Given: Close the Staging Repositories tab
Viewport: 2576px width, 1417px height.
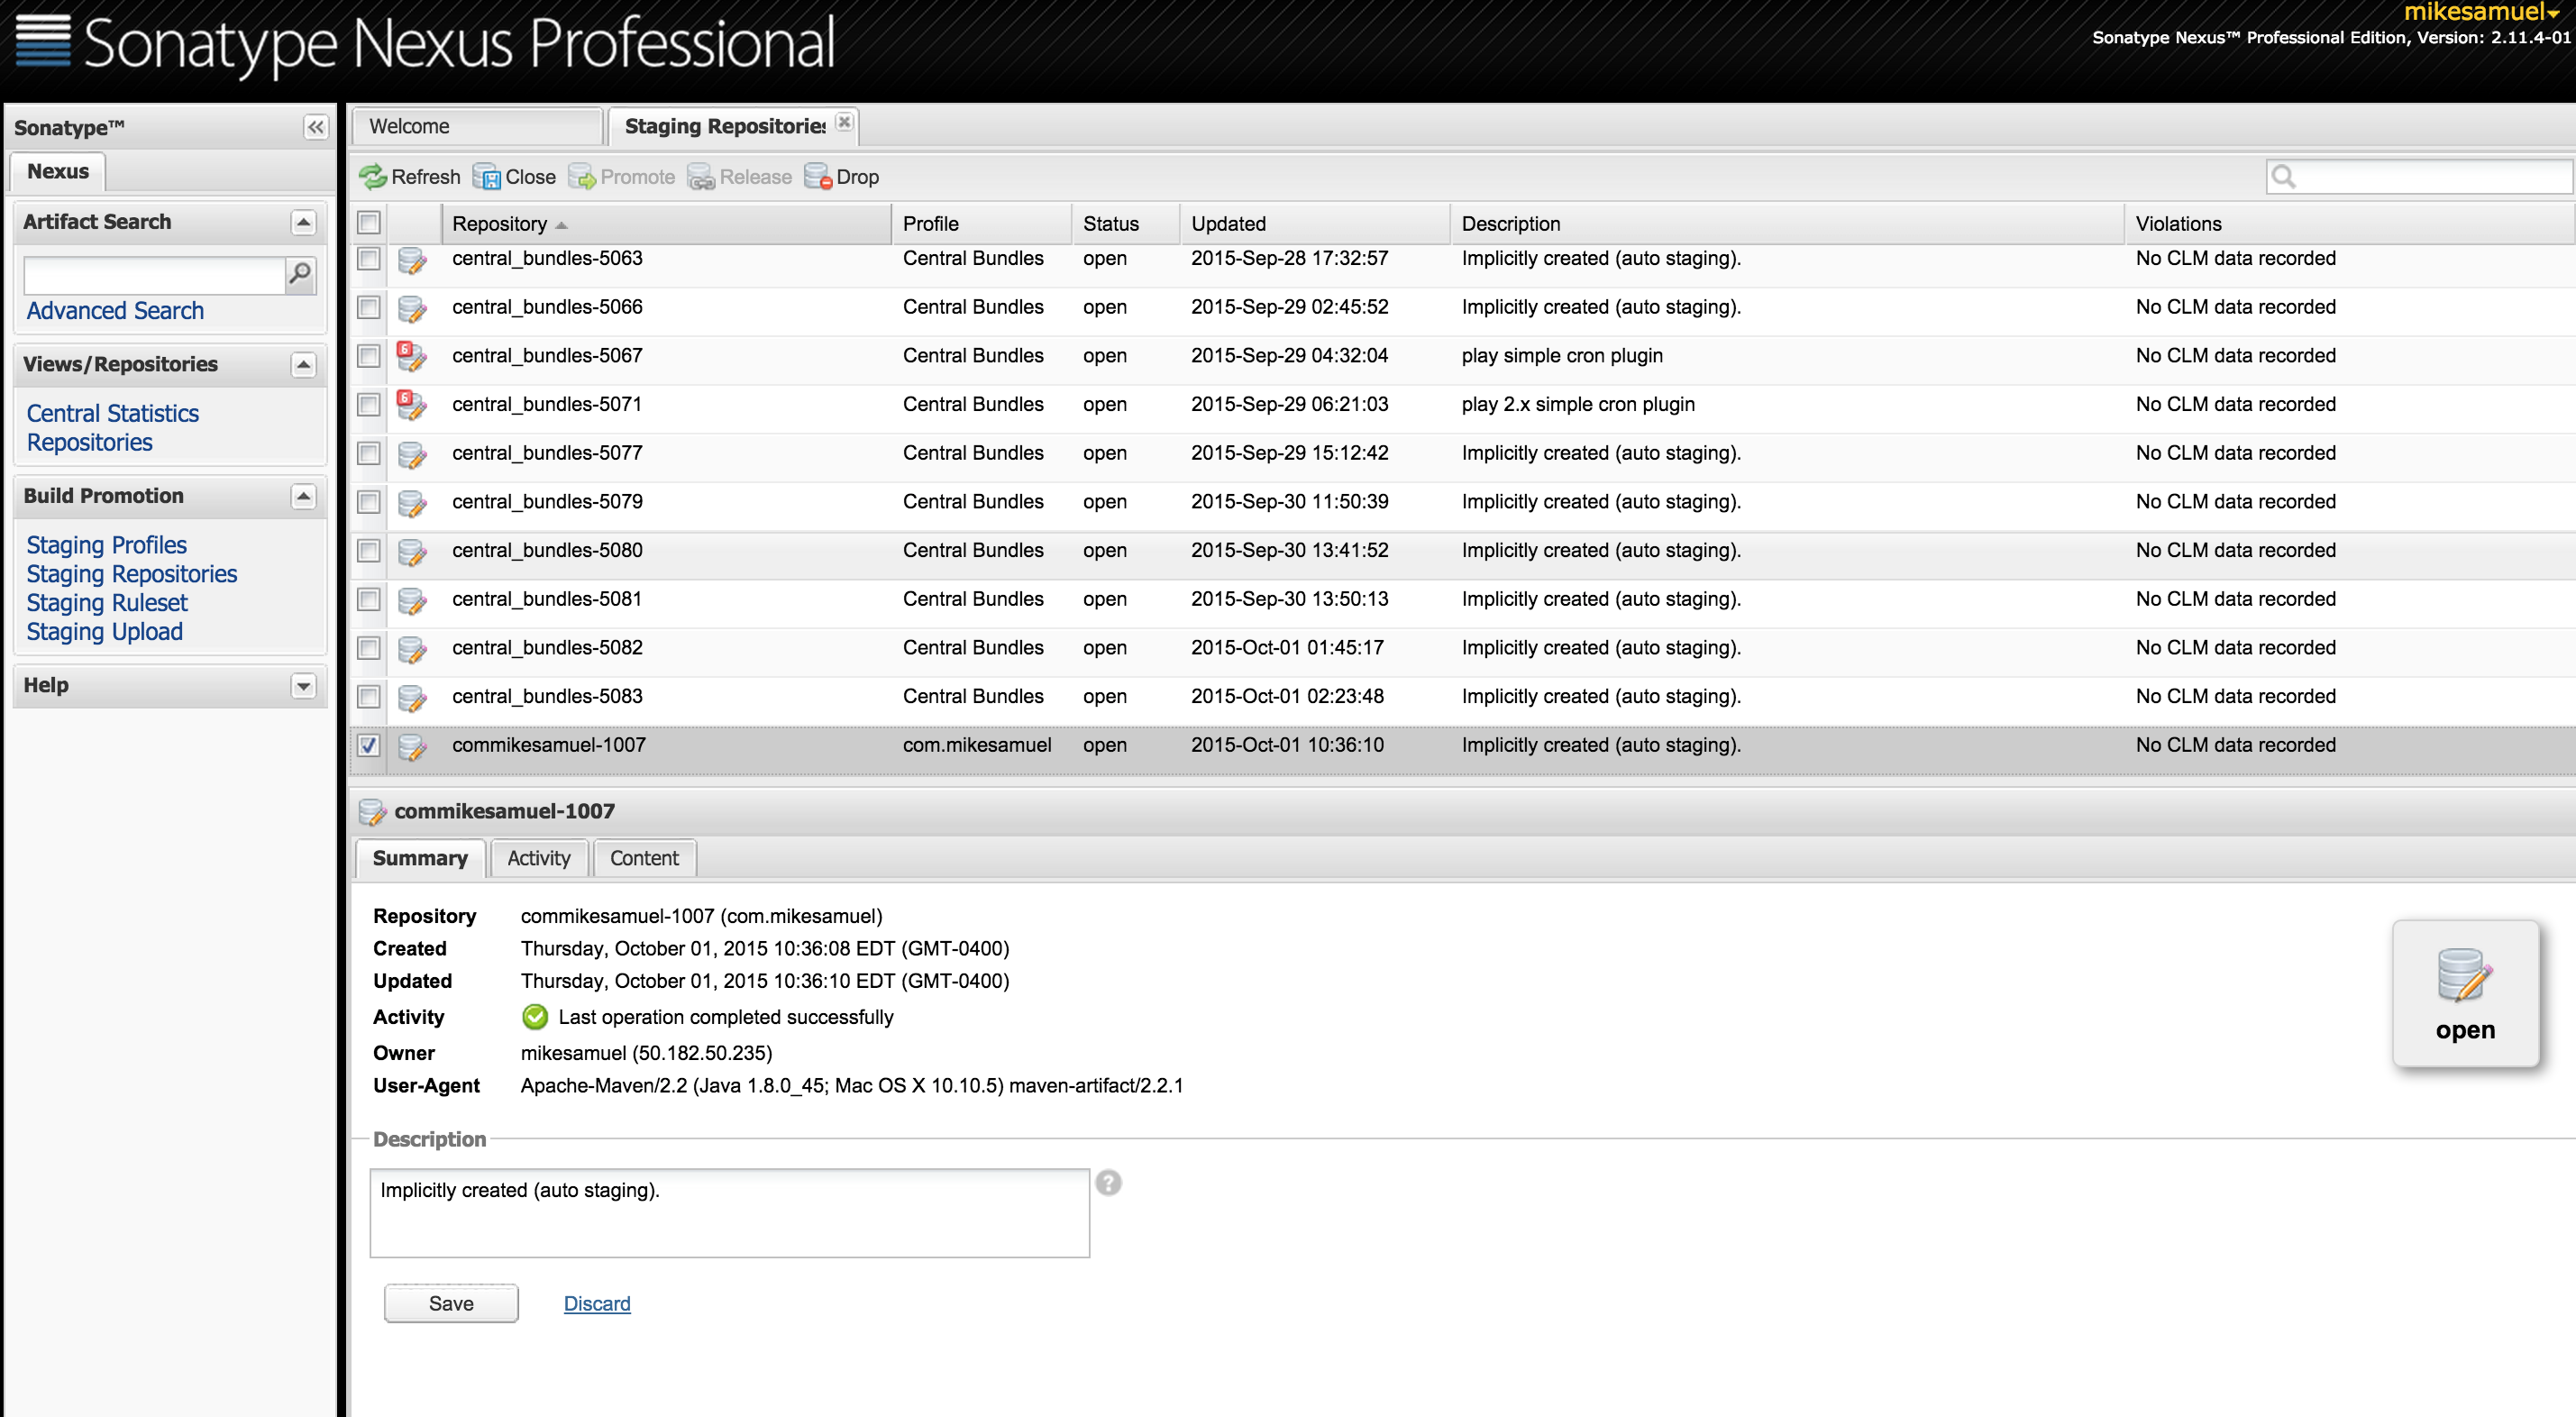Looking at the screenshot, I should [845, 122].
